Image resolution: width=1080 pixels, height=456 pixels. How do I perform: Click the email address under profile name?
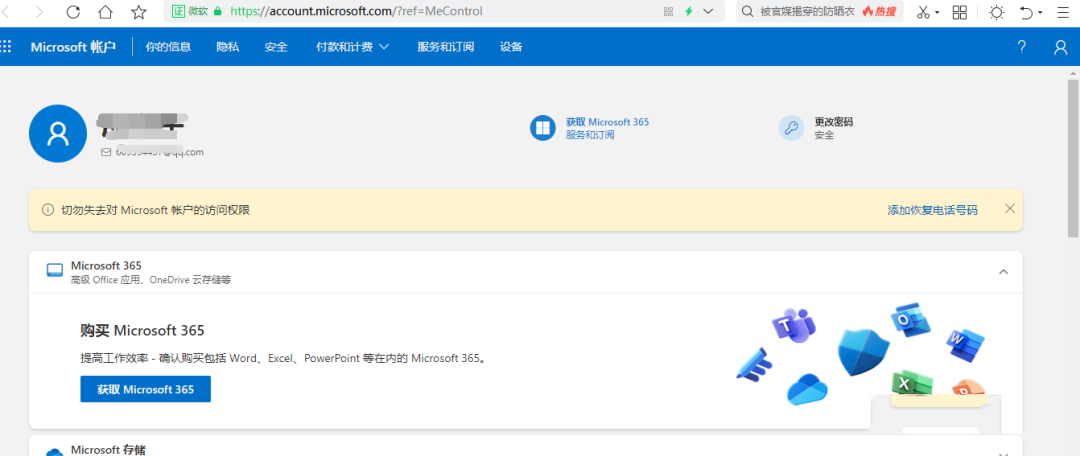coord(158,152)
